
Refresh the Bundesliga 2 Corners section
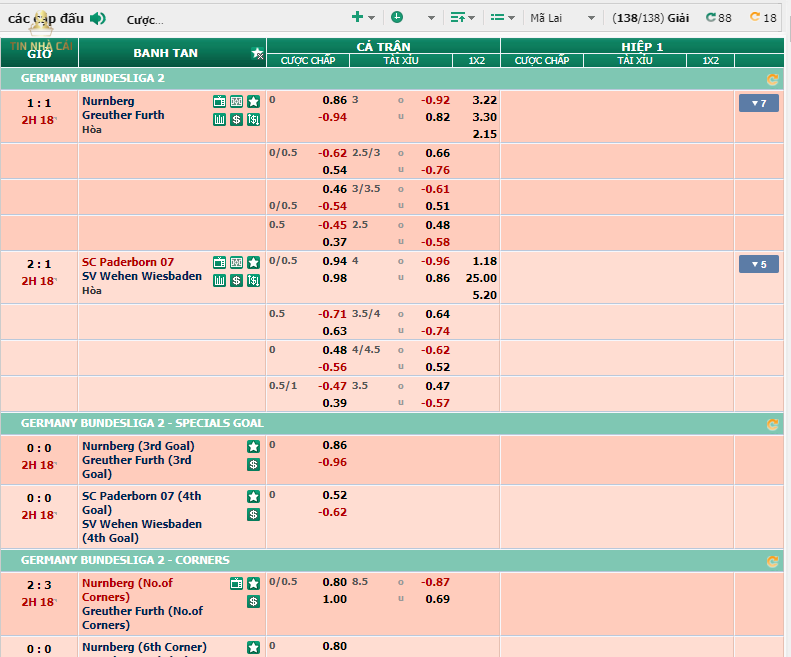[x=772, y=561]
